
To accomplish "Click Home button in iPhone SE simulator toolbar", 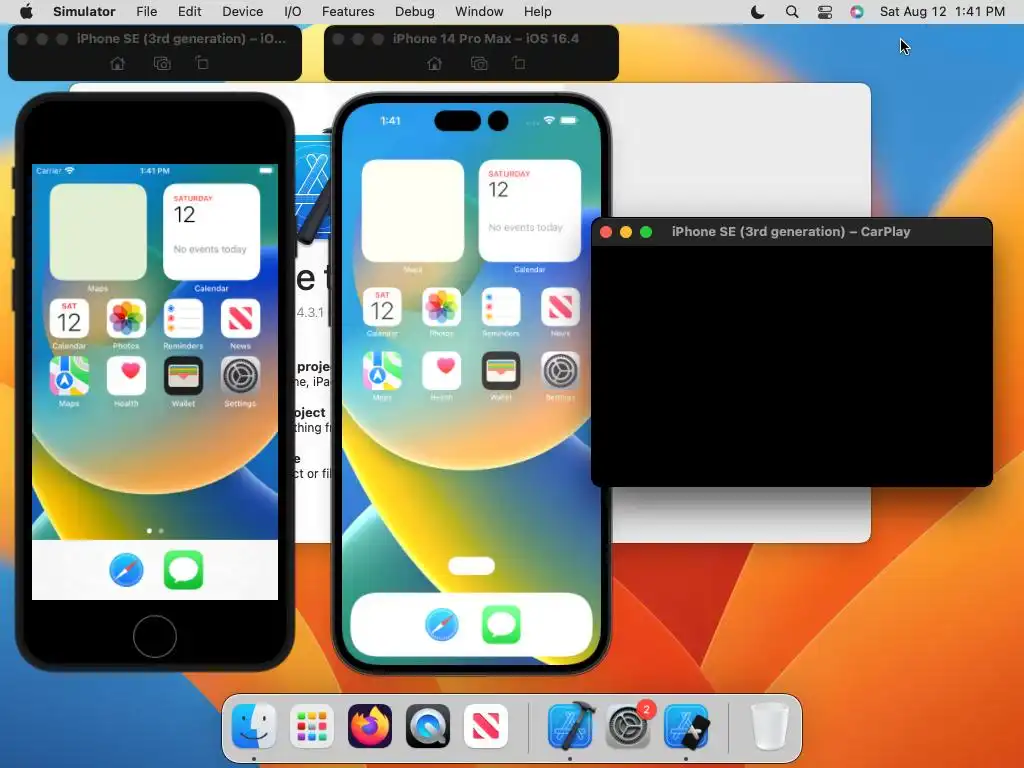I will (118, 63).
